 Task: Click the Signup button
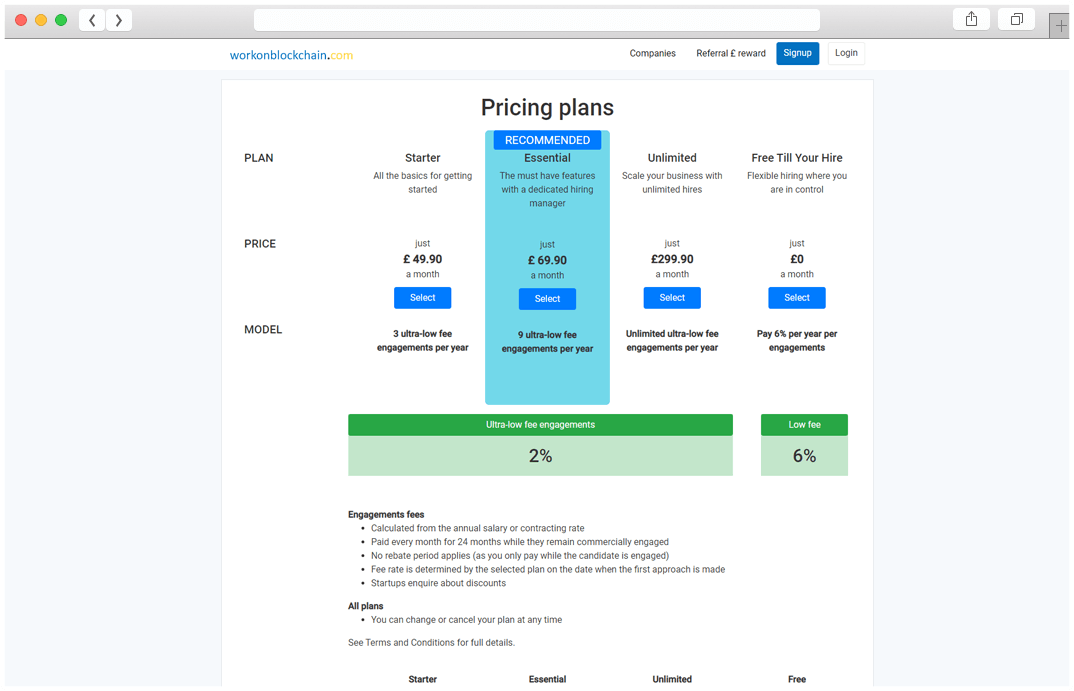(x=797, y=53)
